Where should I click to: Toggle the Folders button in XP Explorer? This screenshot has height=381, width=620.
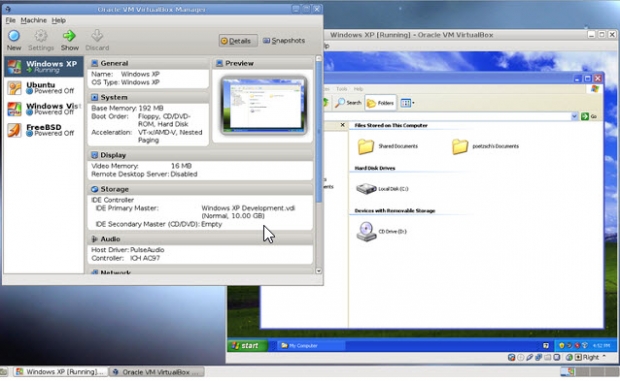click(x=380, y=103)
